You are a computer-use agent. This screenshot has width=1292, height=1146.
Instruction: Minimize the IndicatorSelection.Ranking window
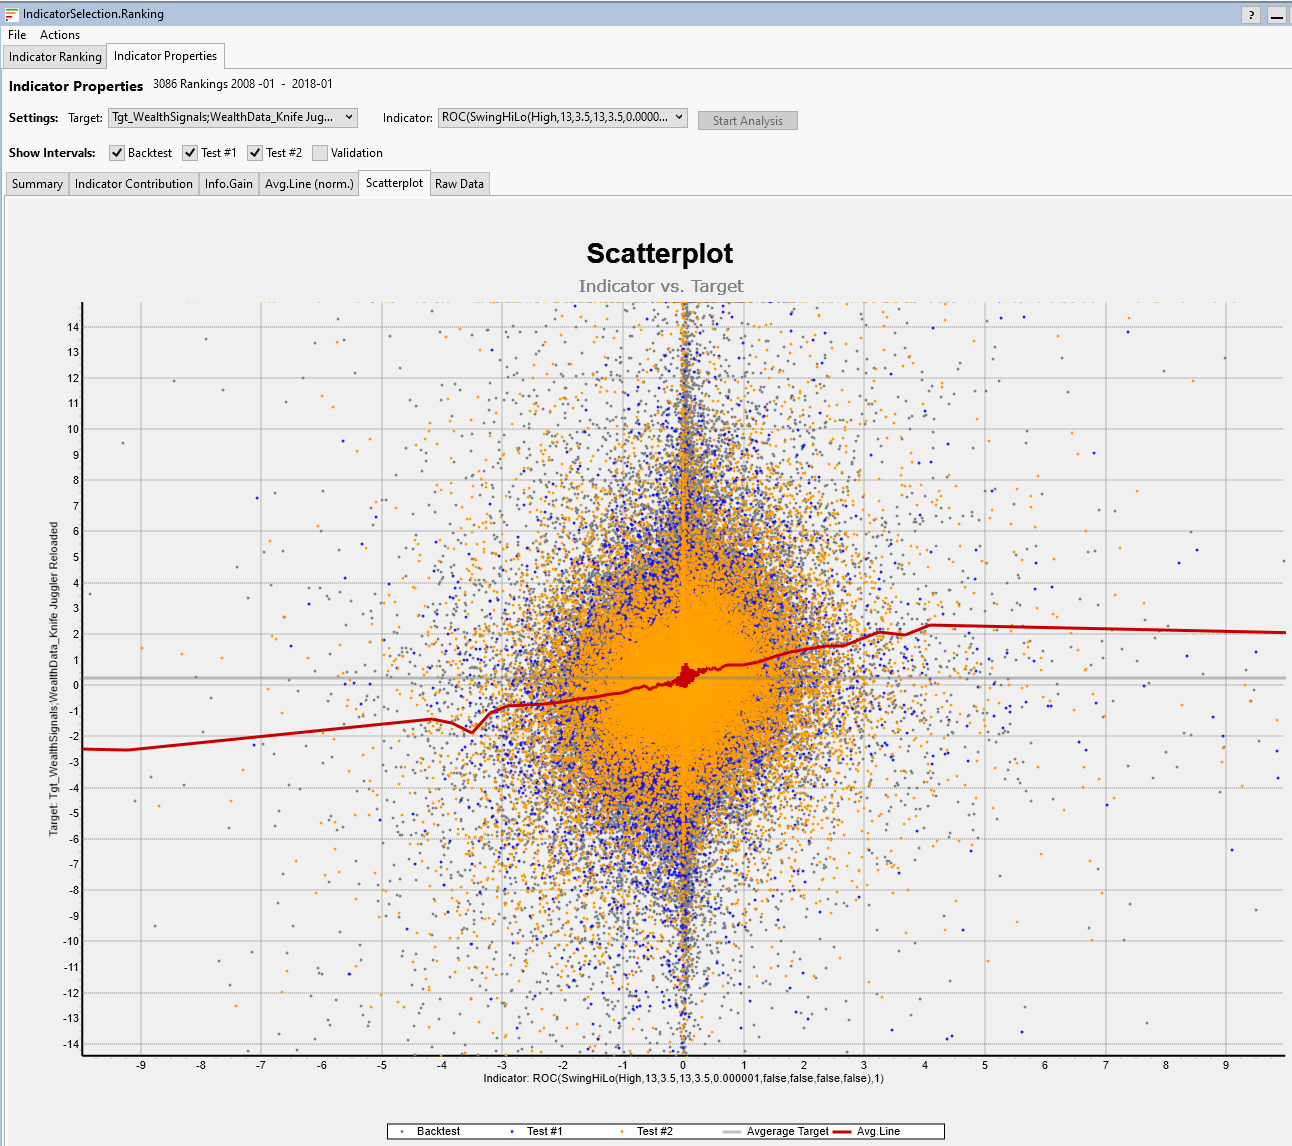1277,15
